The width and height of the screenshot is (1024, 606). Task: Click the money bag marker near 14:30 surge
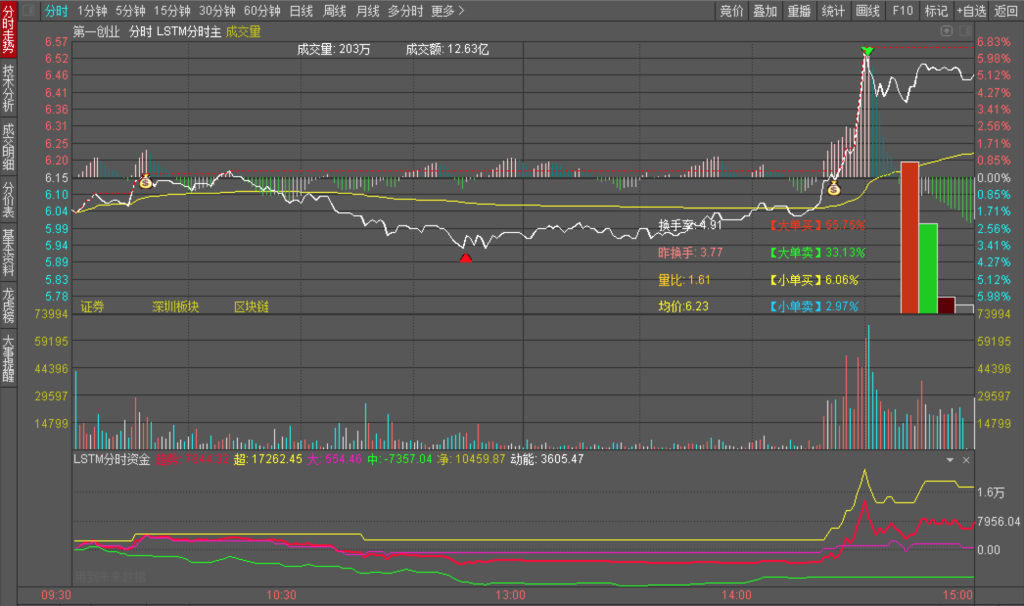(833, 187)
